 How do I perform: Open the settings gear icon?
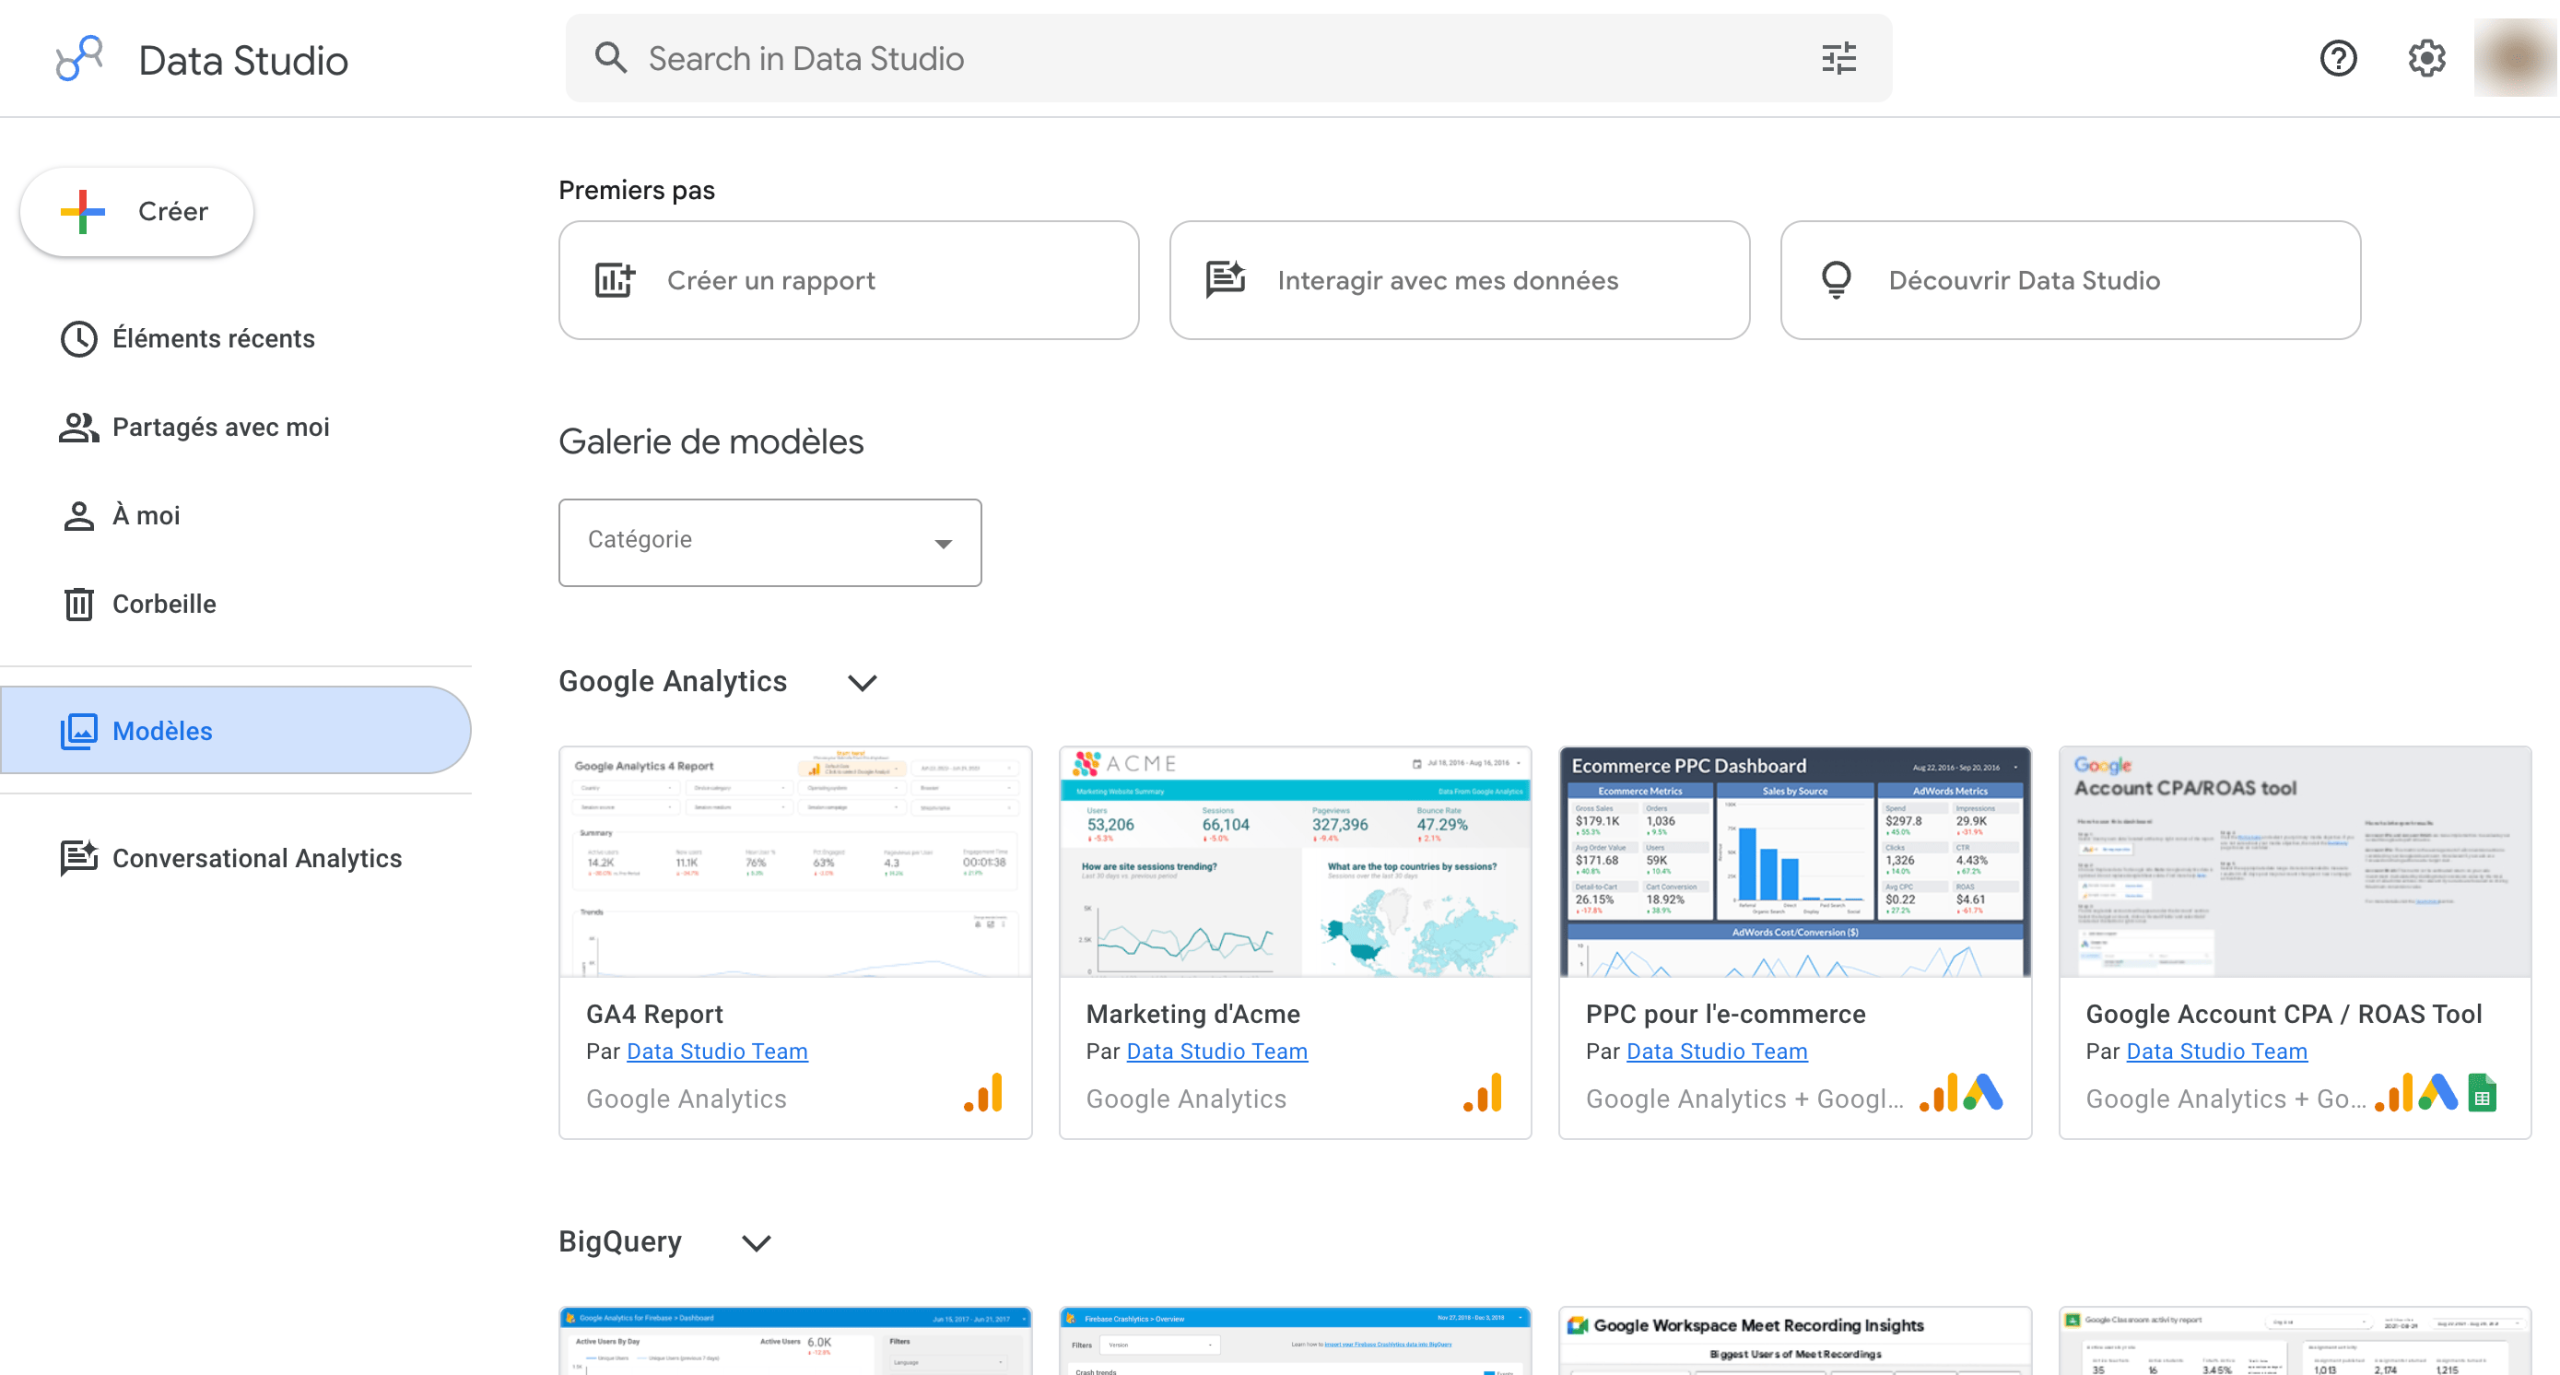pyautogui.click(x=2426, y=59)
